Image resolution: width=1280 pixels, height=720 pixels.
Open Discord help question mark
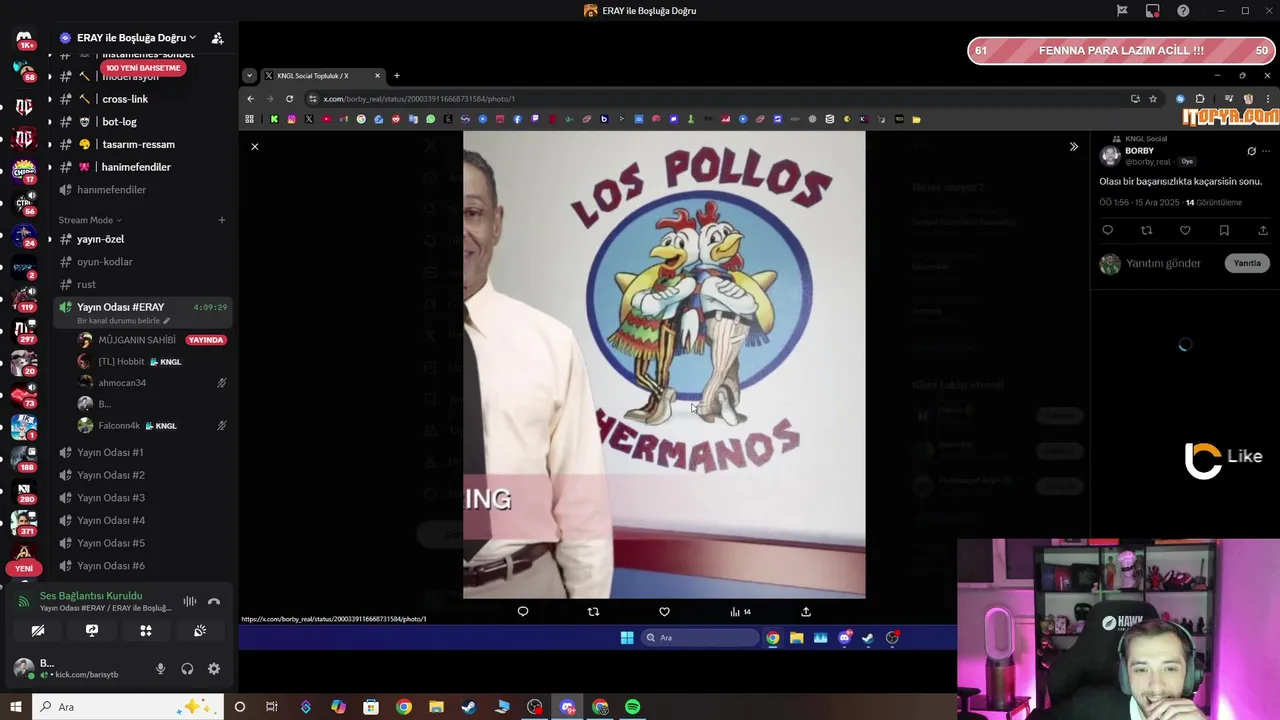pyautogui.click(x=1183, y=11)
